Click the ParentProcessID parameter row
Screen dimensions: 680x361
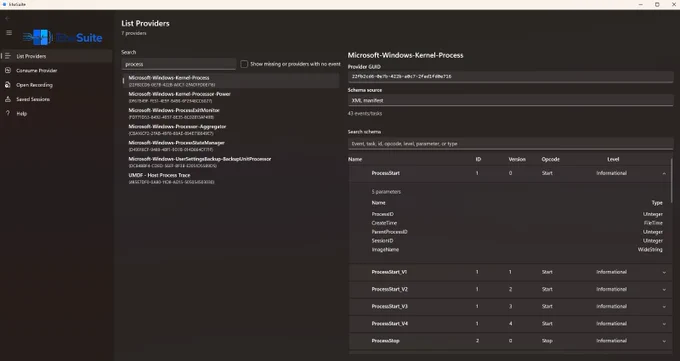coord(517,232)
